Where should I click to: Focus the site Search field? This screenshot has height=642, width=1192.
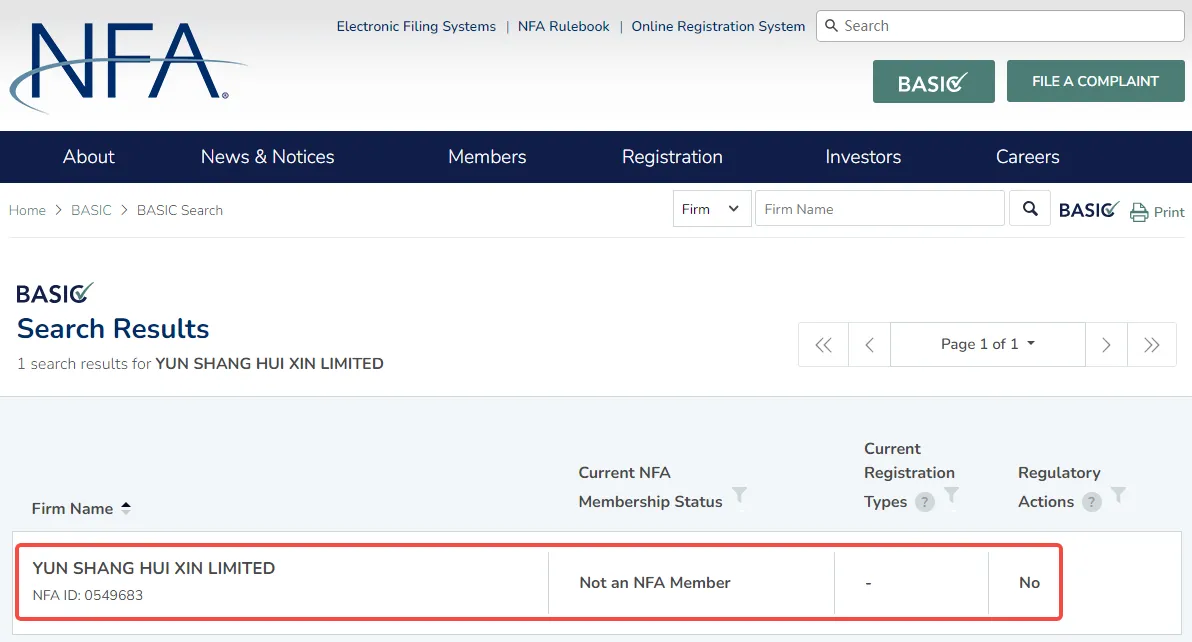[x=1000, y=26]
